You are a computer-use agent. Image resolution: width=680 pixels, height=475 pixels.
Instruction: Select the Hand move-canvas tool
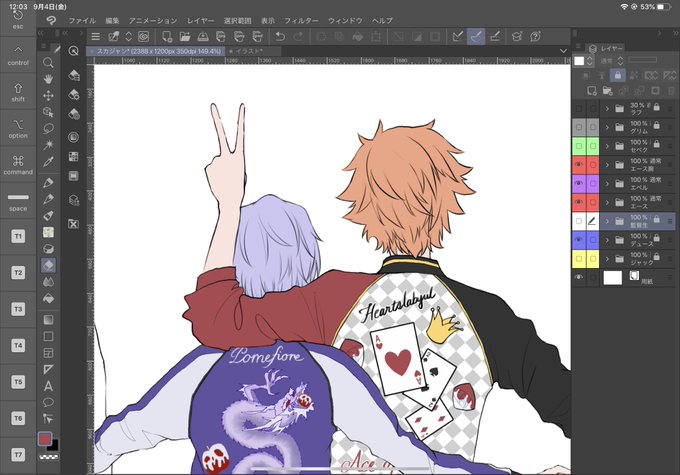click(48, 79)
